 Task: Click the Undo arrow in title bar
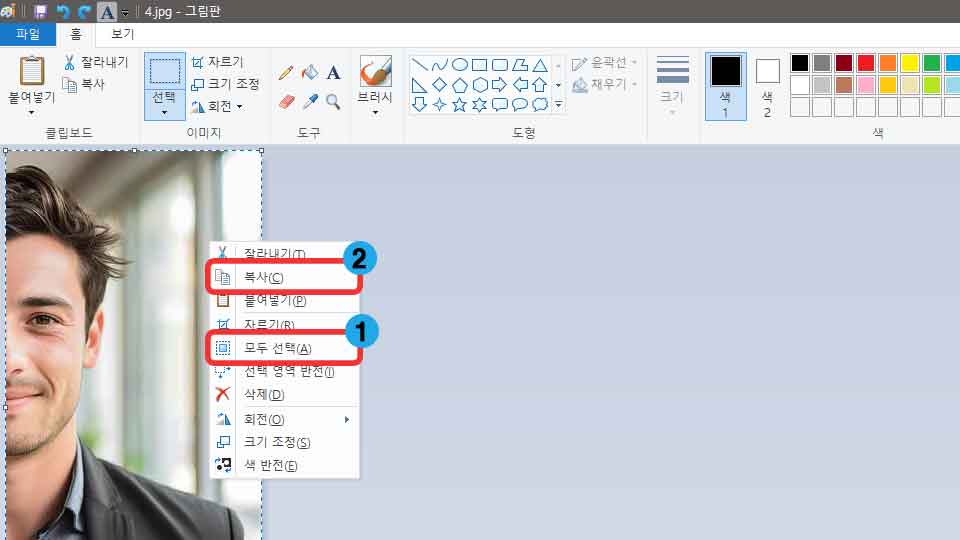[62, 12]
